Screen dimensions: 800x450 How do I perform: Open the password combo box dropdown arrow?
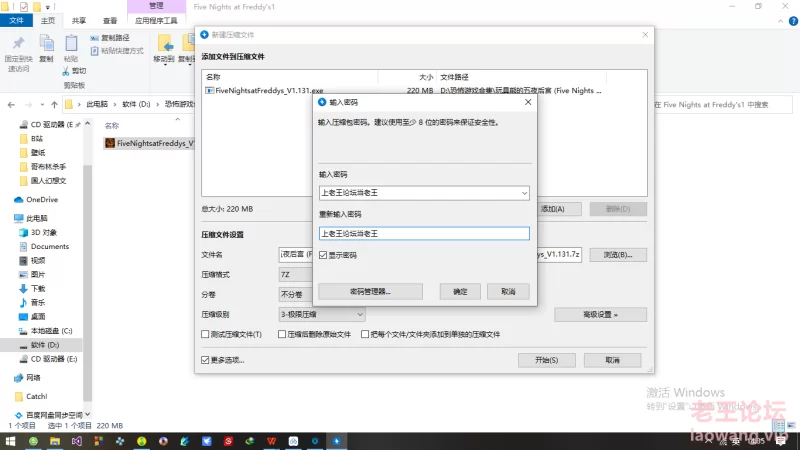[x=524, y=193]
